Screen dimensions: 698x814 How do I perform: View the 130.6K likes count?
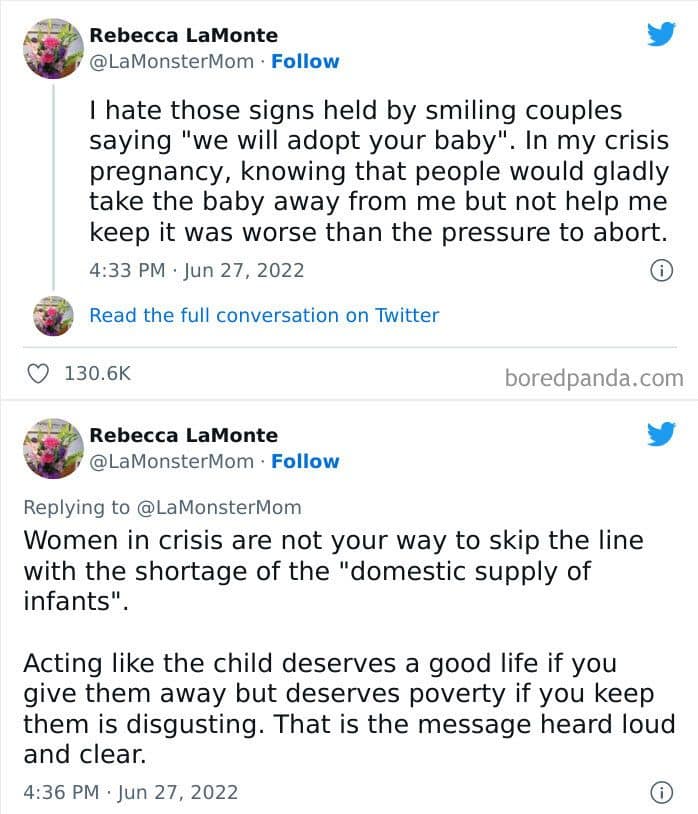(x=98, y=373)
